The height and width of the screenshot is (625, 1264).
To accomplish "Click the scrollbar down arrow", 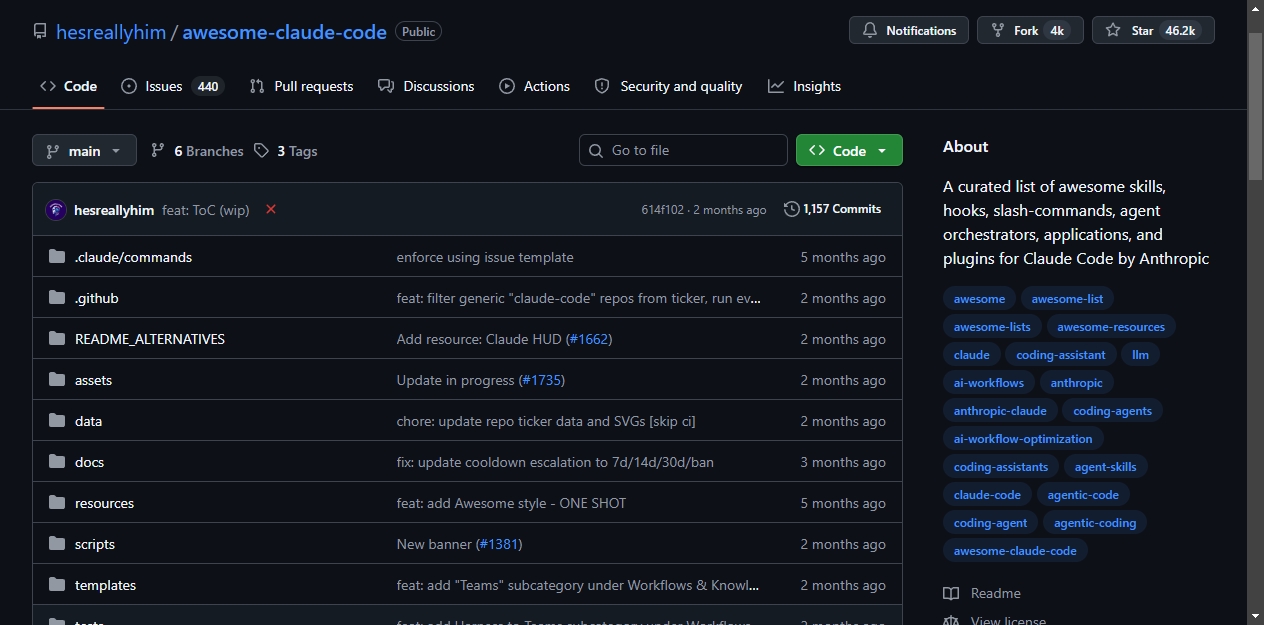I will pos(1255,616).
